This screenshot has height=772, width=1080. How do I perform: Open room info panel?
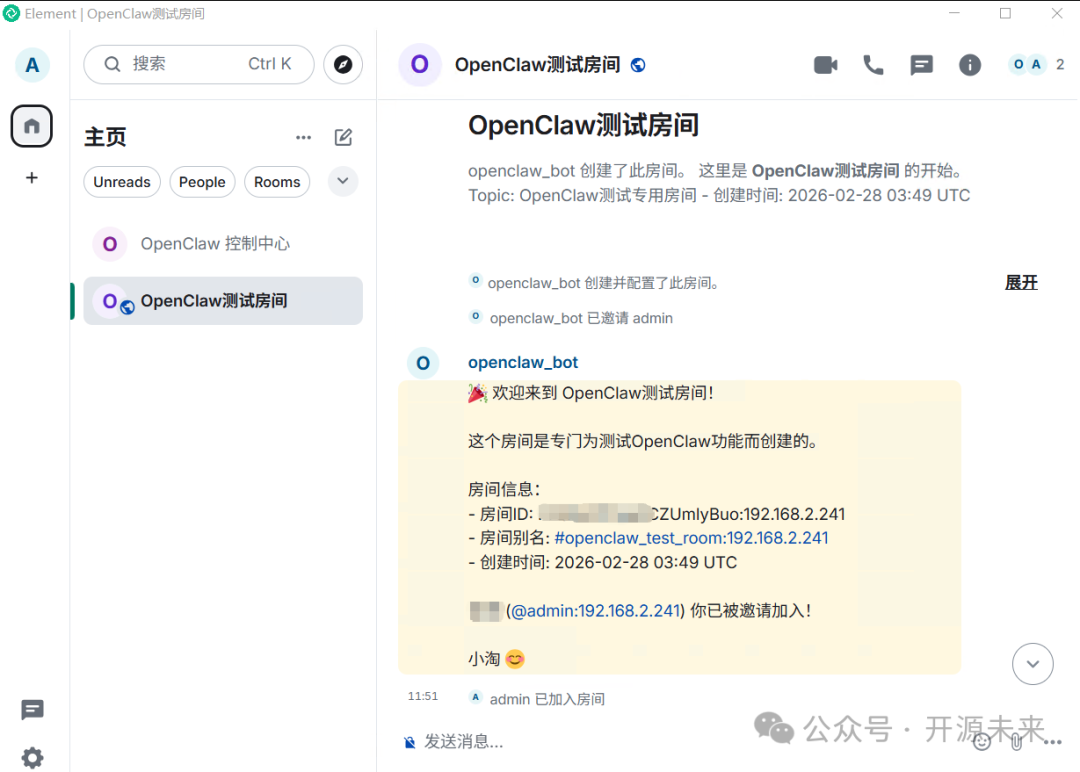tap(969, 64)
